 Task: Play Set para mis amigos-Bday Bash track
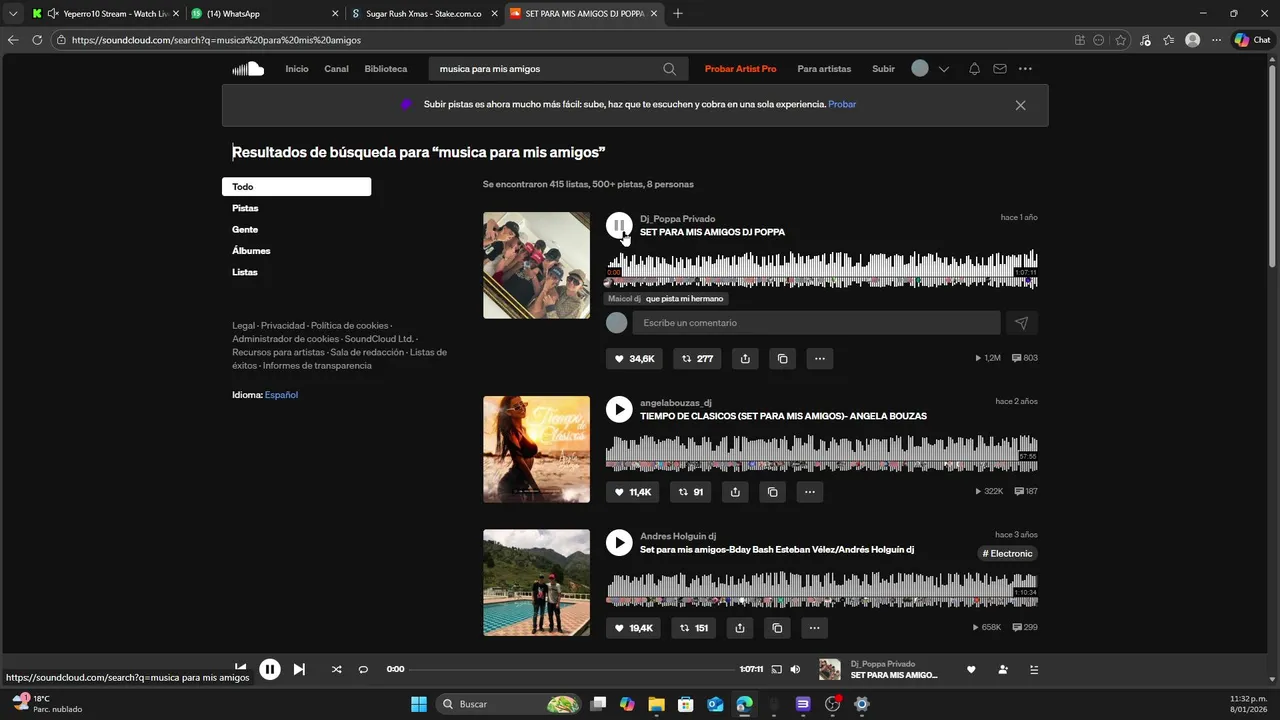pos(619,543)
